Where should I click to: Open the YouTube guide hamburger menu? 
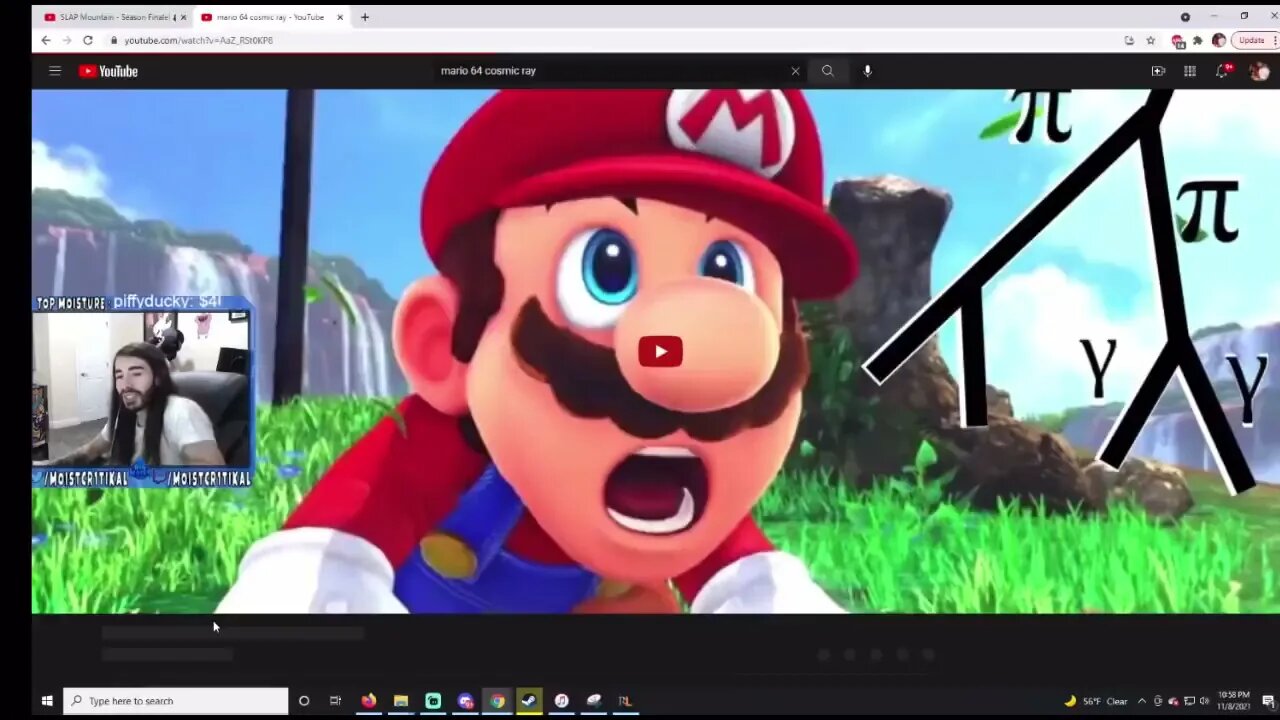coord(55,71)
